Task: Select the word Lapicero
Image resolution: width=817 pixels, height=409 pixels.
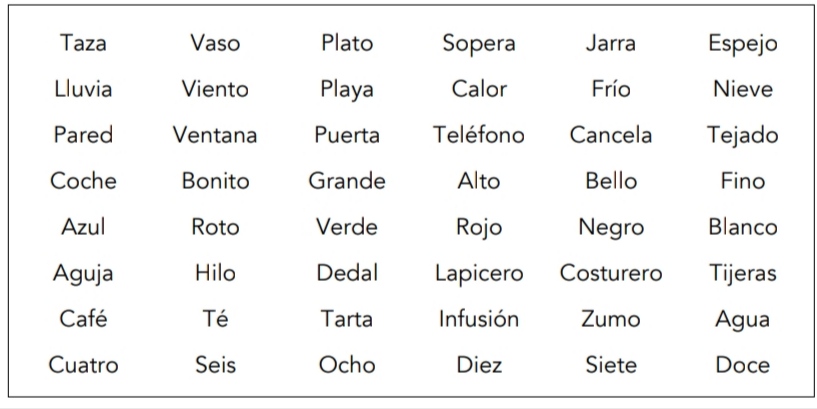Action: click(x=479, y=274)
